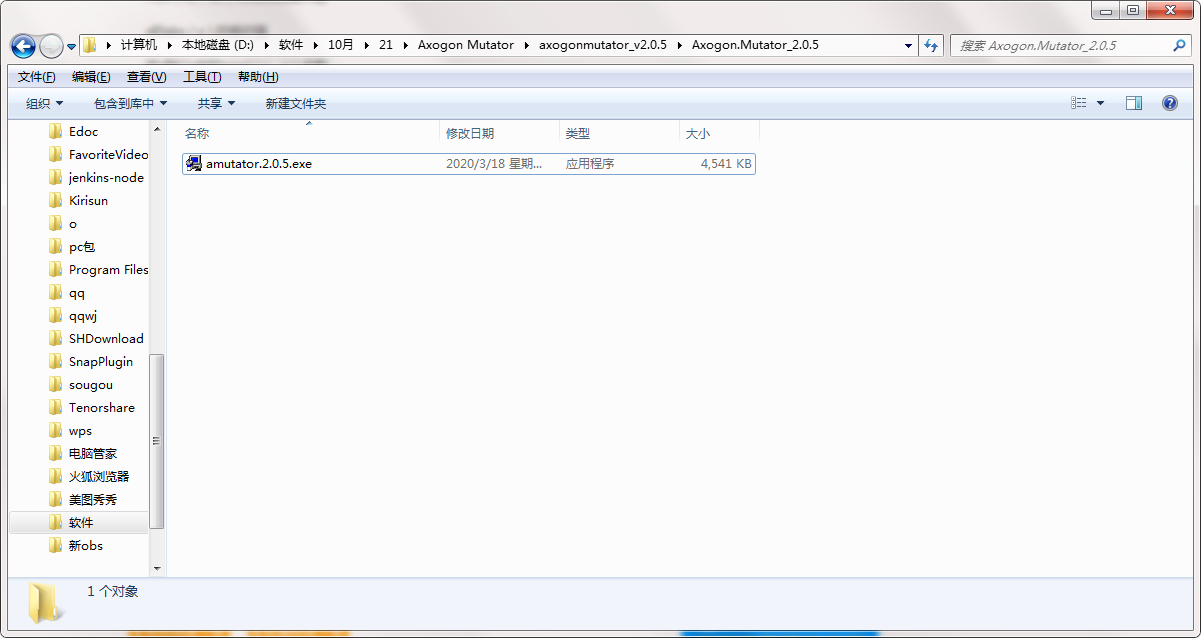
Task: Click the navigation pane scroll up arrow
Action: [x=156, y=129]
